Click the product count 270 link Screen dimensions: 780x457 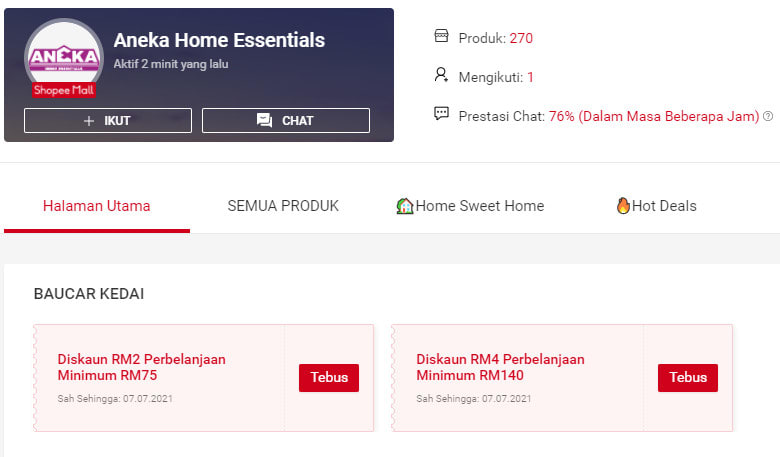pos(521,38)
